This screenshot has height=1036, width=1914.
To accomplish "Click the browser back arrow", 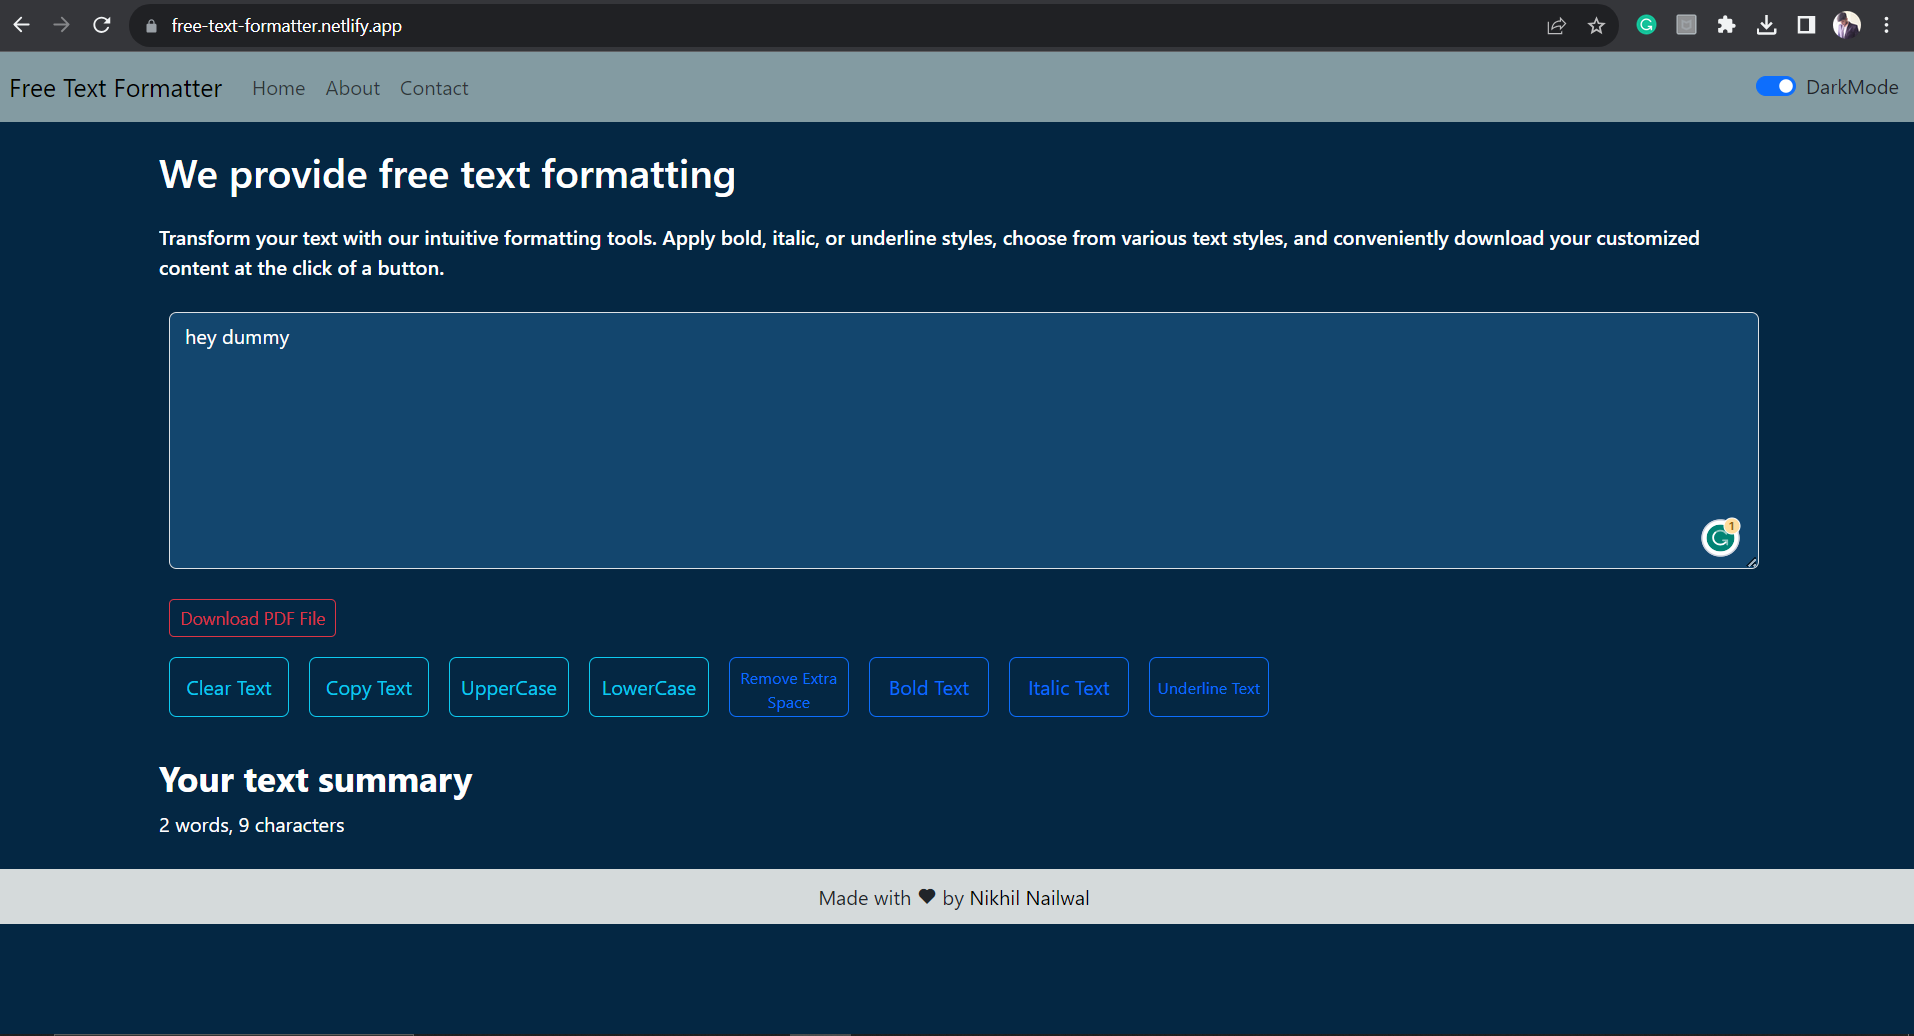I will 22,25.
